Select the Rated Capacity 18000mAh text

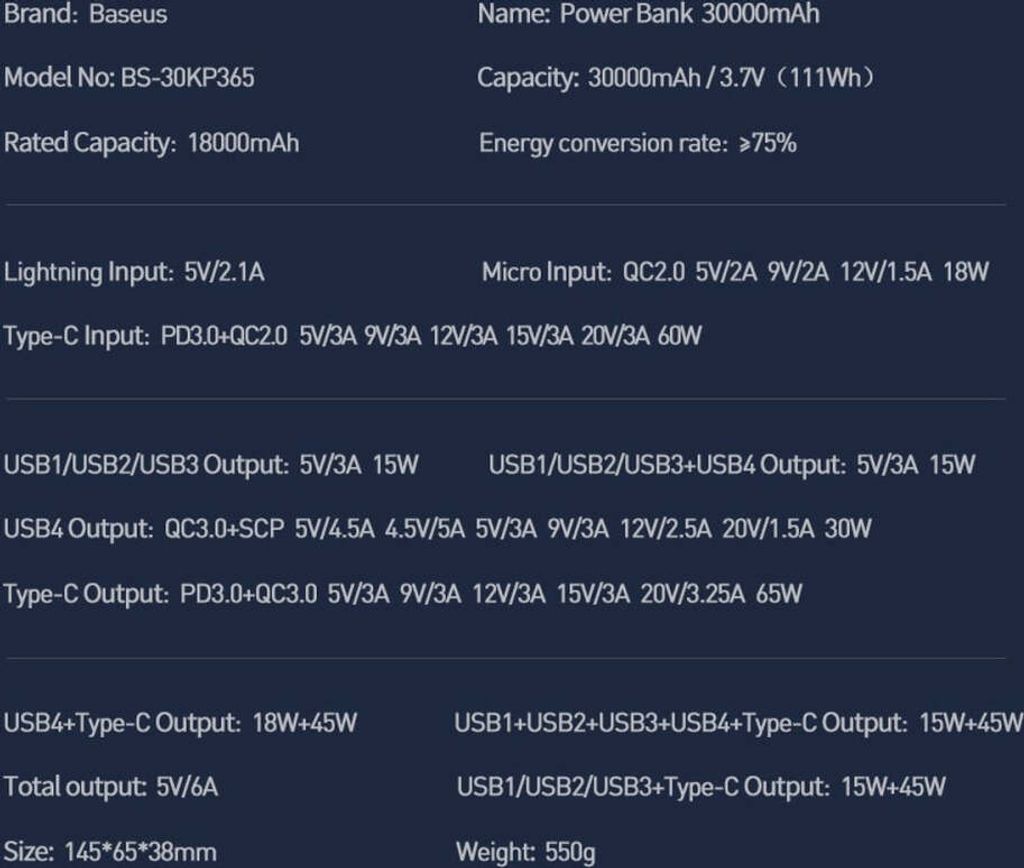point(152,143)
